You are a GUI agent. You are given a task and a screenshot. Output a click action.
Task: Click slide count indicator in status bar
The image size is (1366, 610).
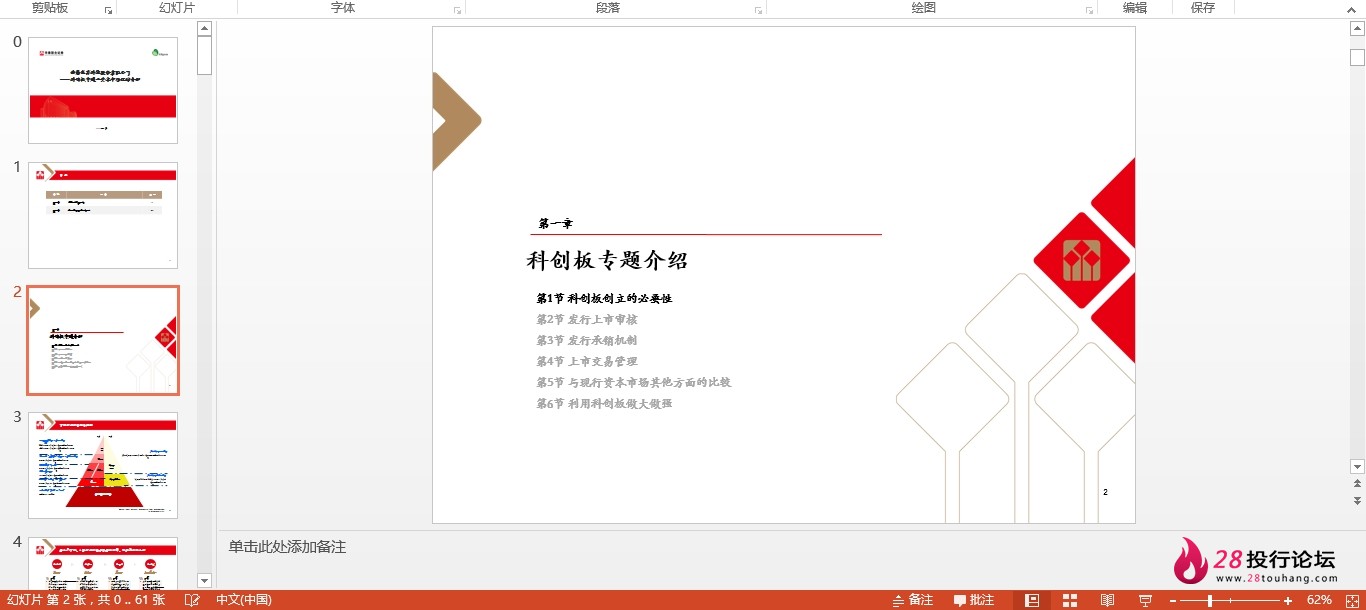[86, 600]
